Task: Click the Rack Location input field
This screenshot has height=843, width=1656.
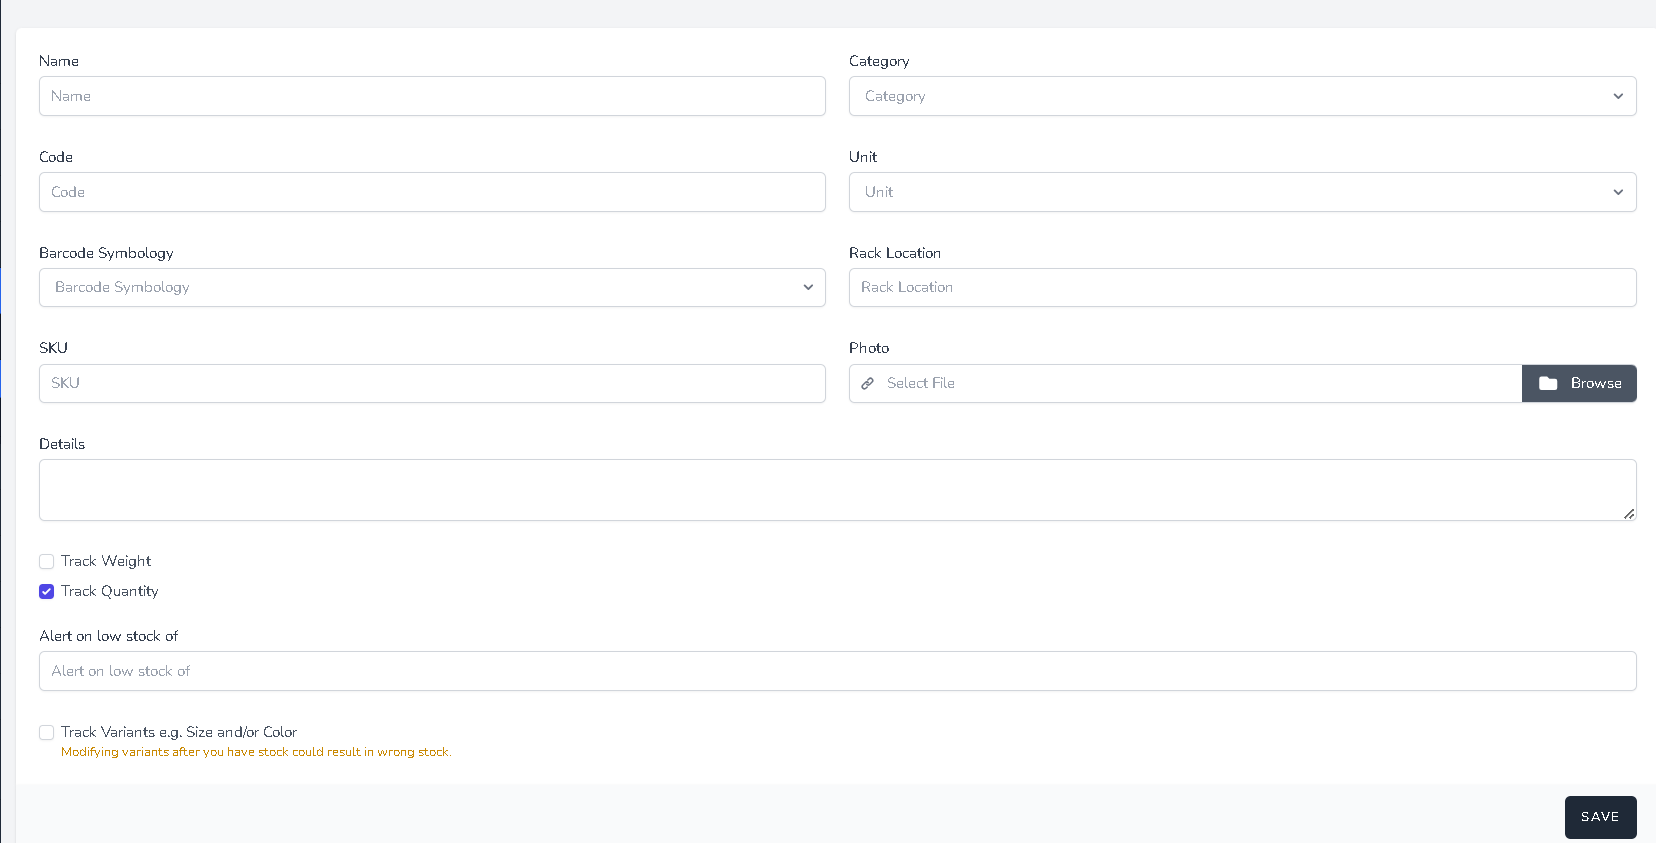Action: (1241, 287)
